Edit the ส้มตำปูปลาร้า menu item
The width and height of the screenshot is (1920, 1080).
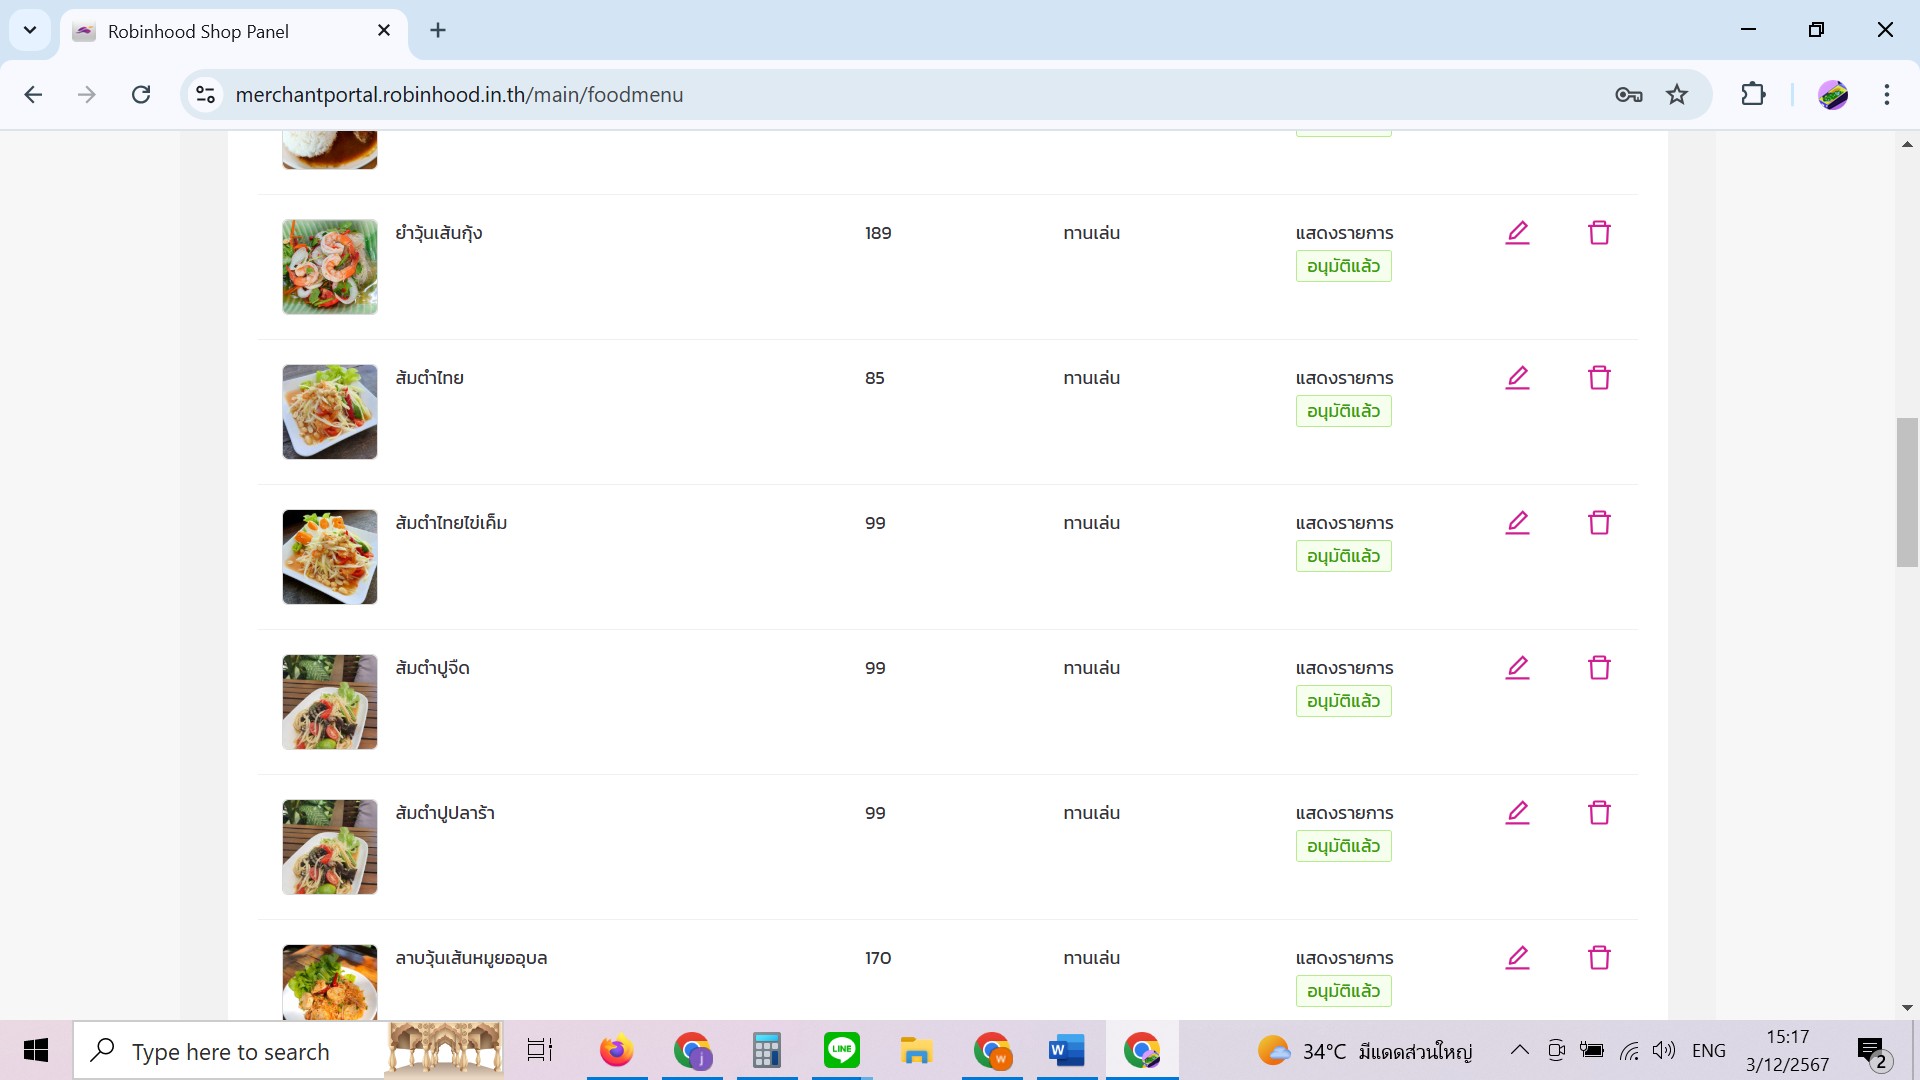[1517, 813]
